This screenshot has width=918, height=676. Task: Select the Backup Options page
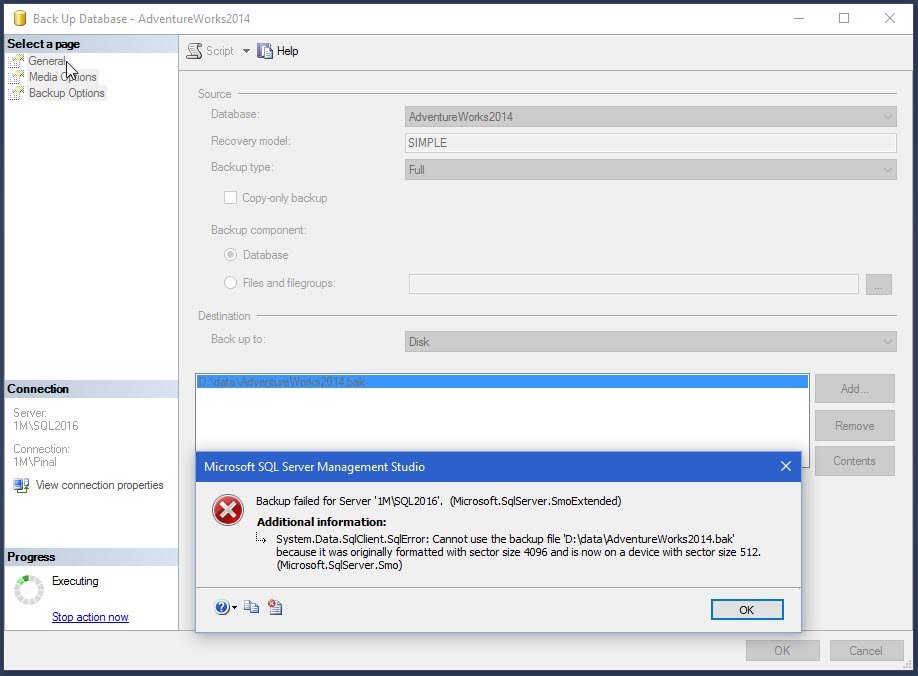[x=67, y=93]
